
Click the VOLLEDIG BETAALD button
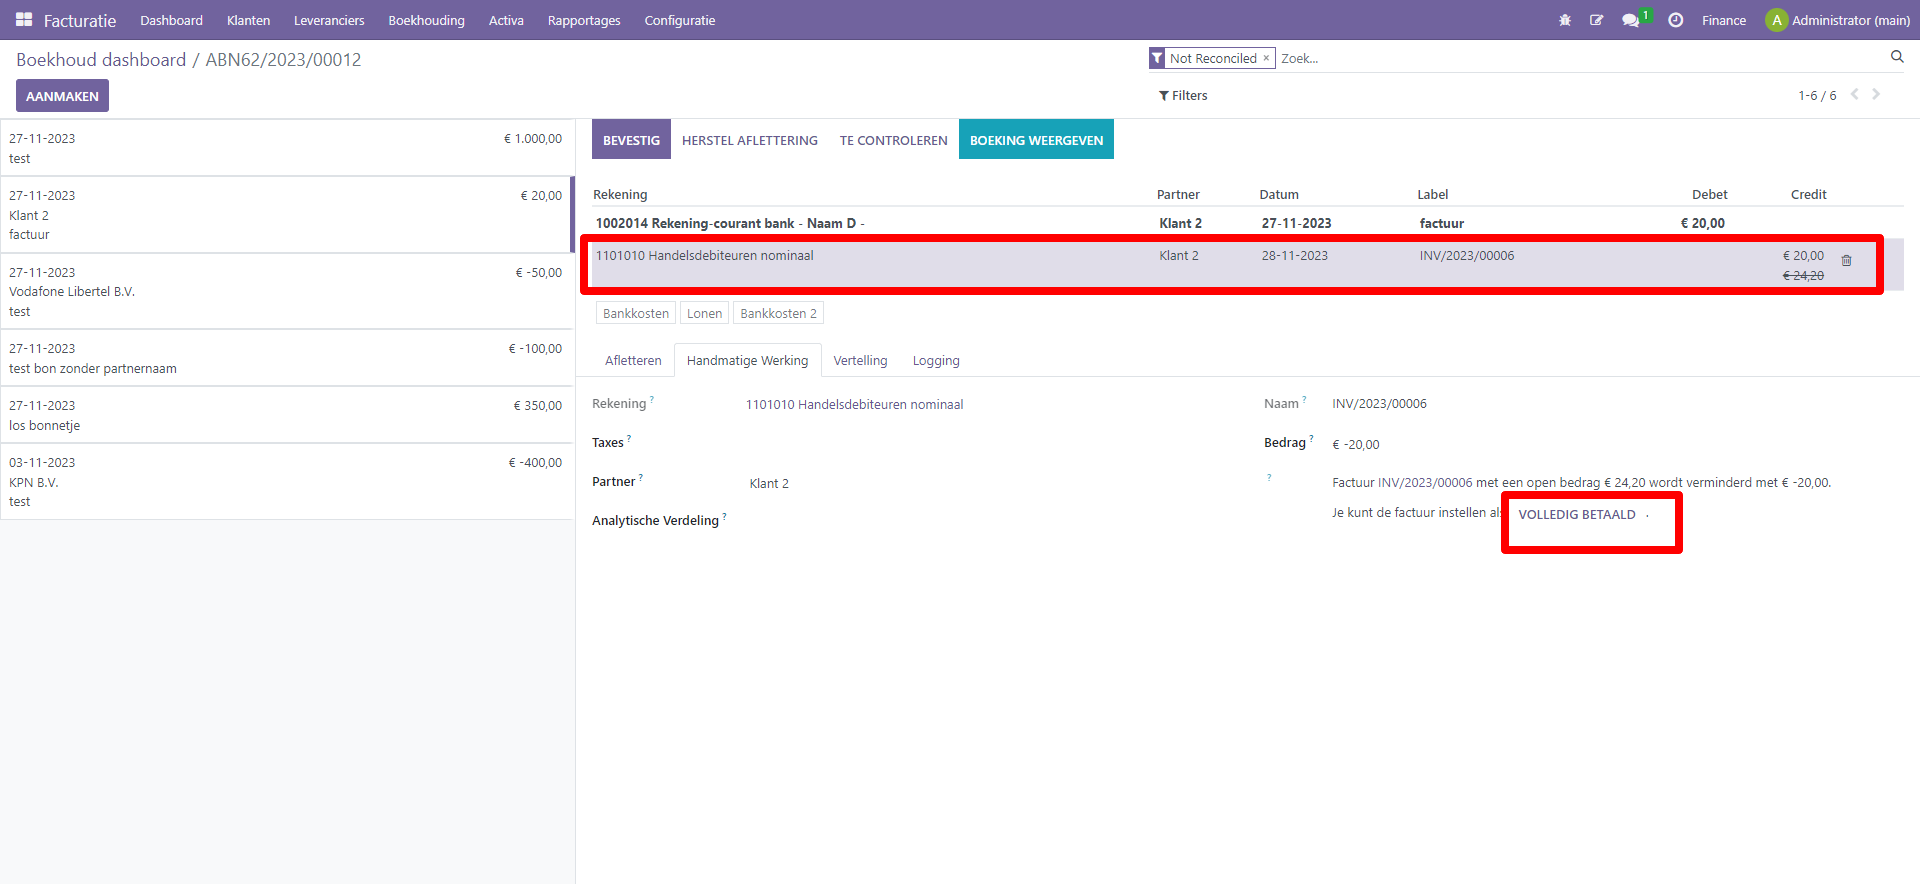pos(1577,515)
